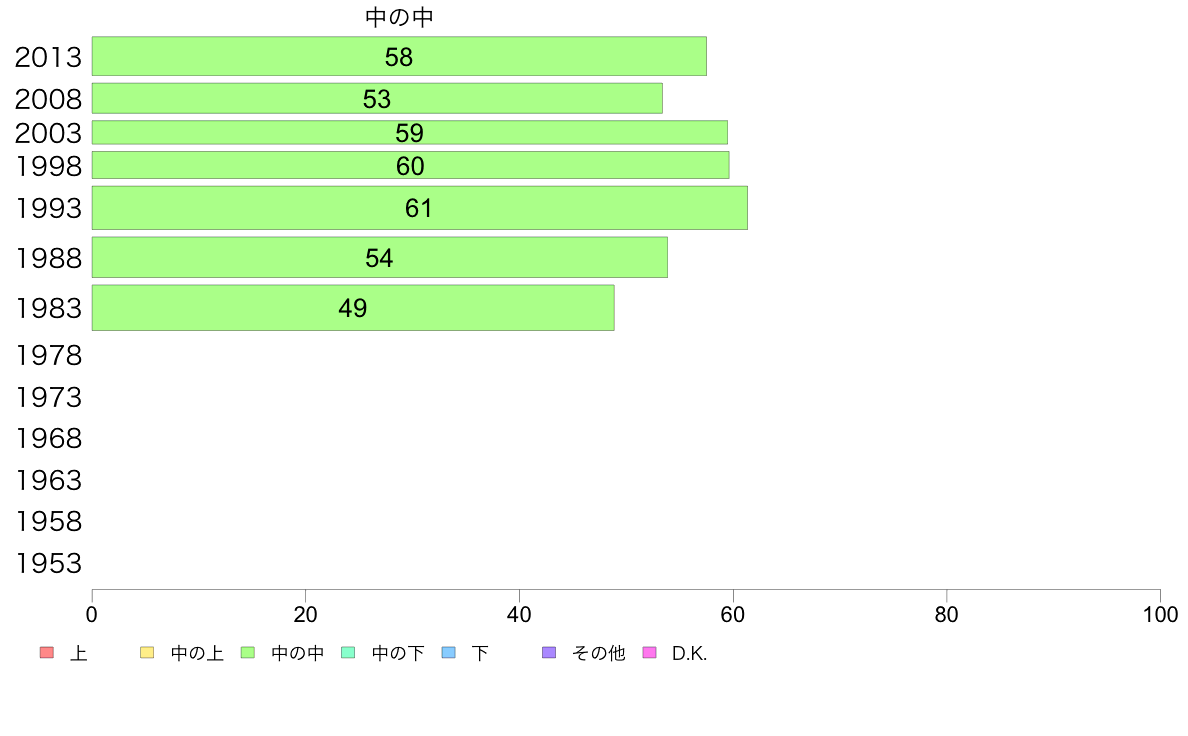The image size is (1188, 736).
Task: Select the 1953 year label
Action: tap(48, 563)
